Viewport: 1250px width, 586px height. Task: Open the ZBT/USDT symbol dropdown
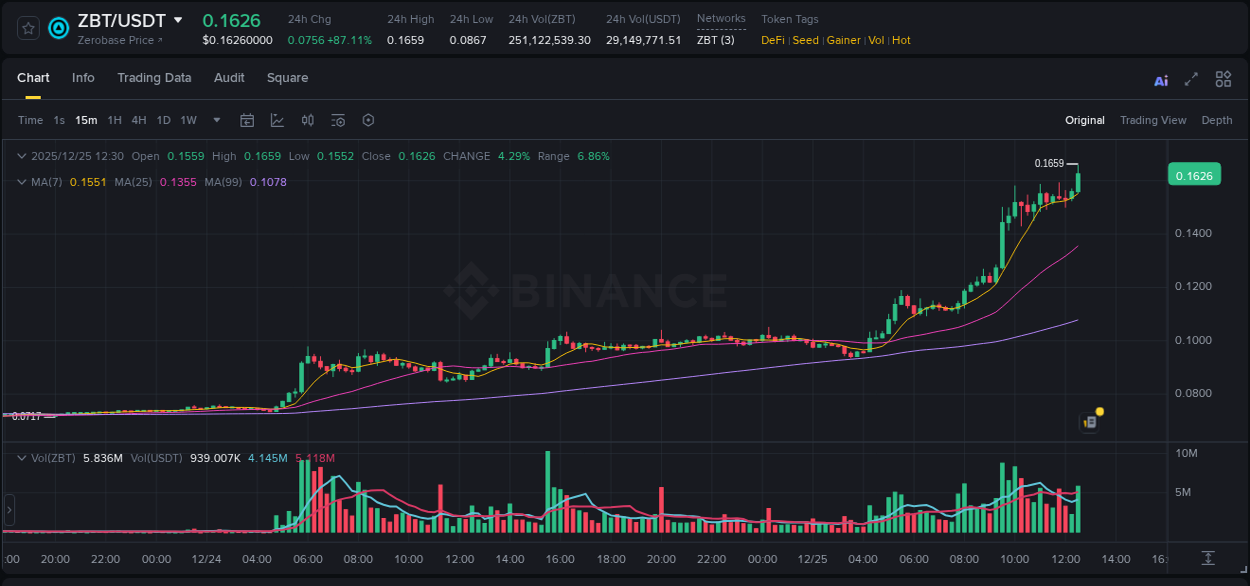pyautogui.click(x=180, y=19)
